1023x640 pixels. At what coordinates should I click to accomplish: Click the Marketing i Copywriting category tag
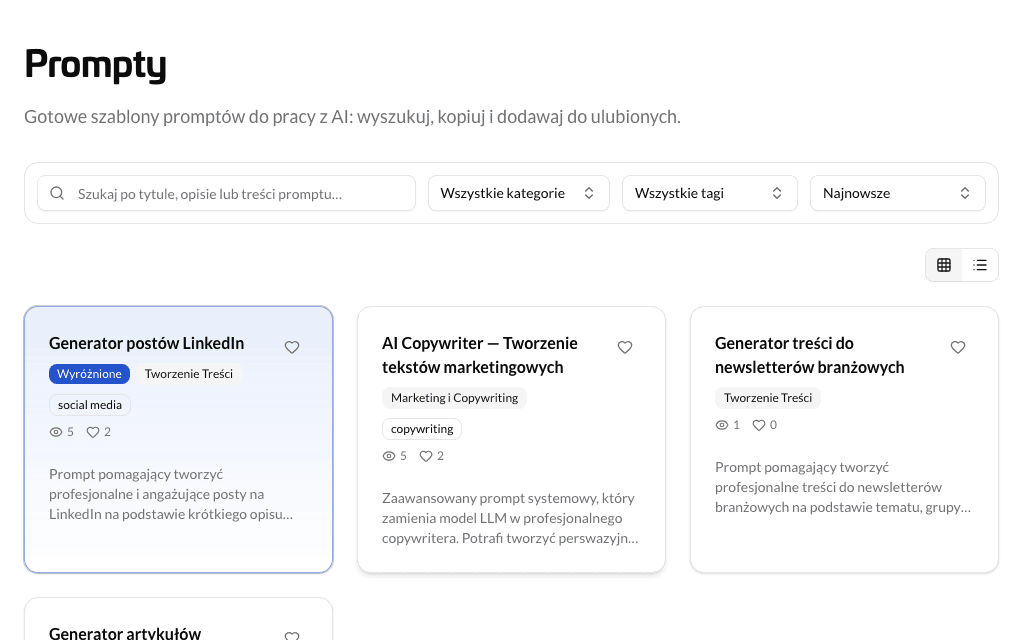tap(454, 398)
